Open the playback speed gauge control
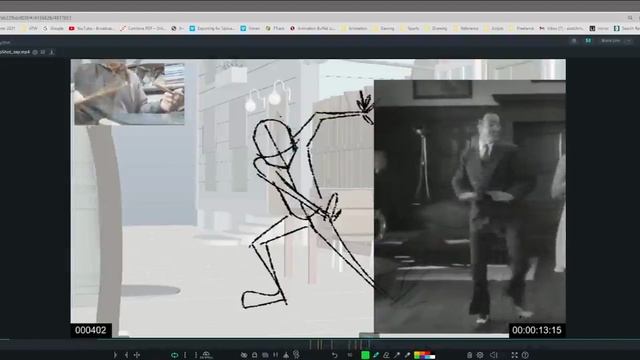The image size is (640, 360). [x=206, y=355]
